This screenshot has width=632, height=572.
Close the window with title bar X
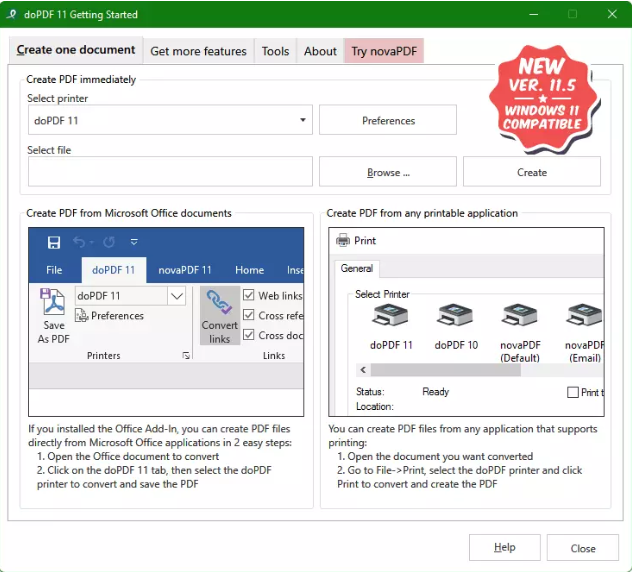tap(612, 15)
